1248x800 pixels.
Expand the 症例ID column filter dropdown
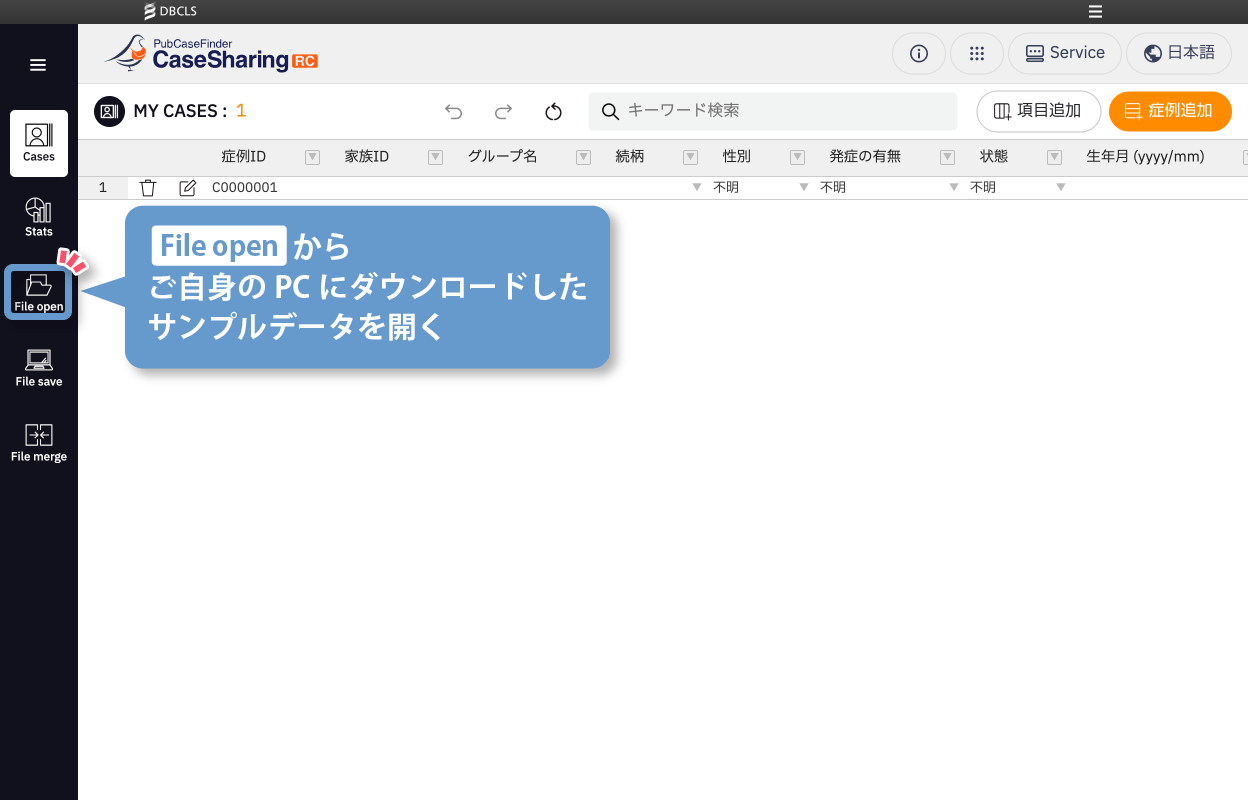coord(312,157)
